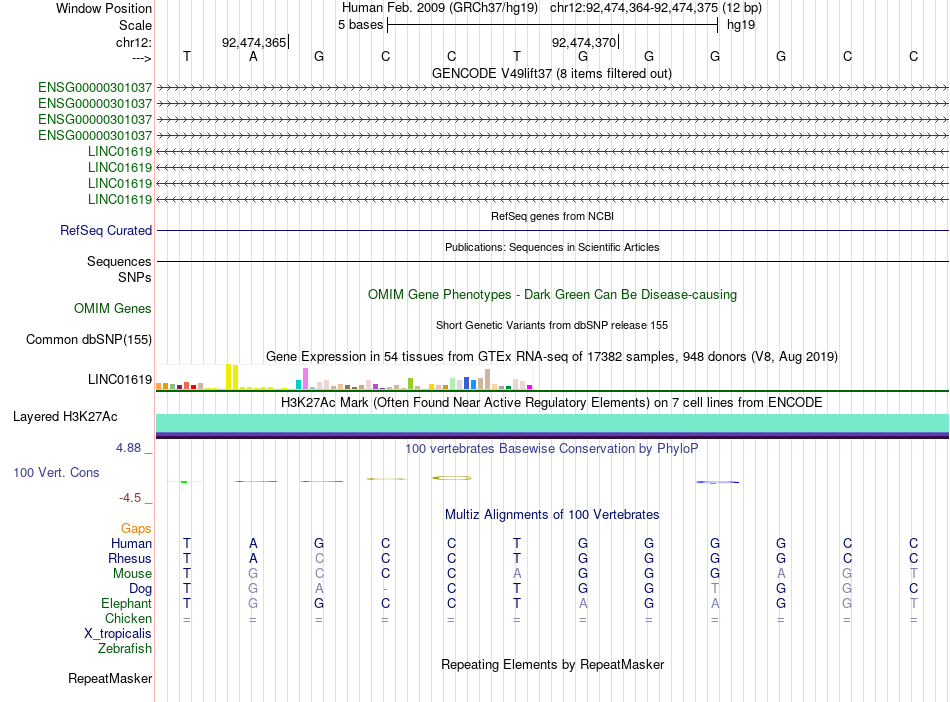Open Publications: Sequences in Scientific Articles title

point(552,247)
